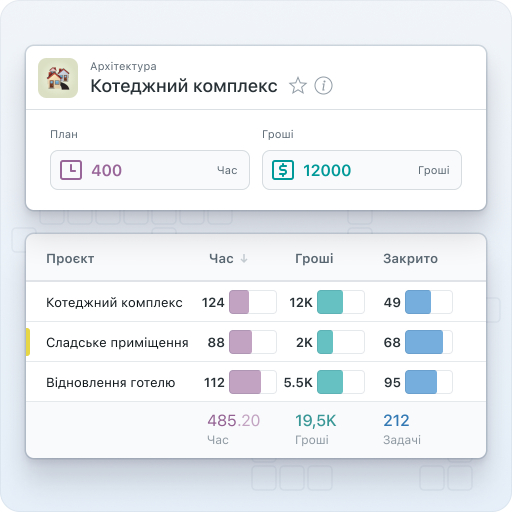Edit the planned time value 400
The width and height of the screenshot is (512, 512).
click(x=107, y=170)
